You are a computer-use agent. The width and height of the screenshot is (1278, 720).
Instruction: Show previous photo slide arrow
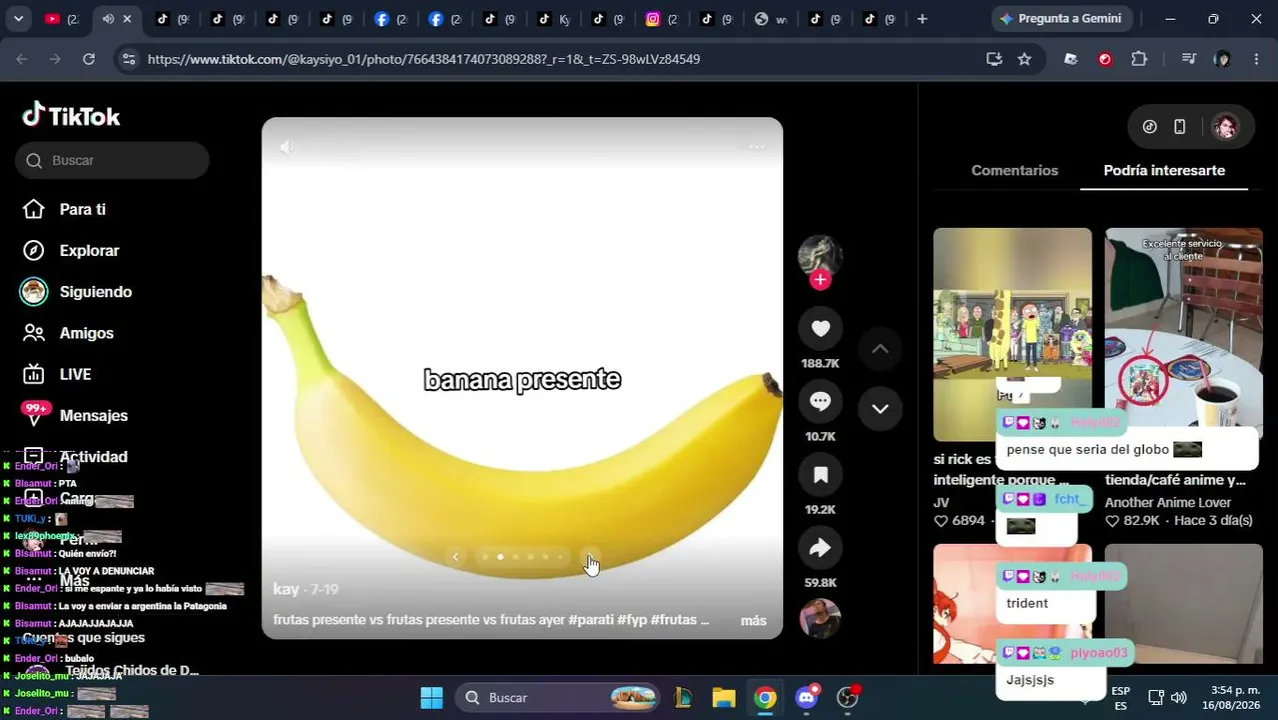[x=456, y=557]
